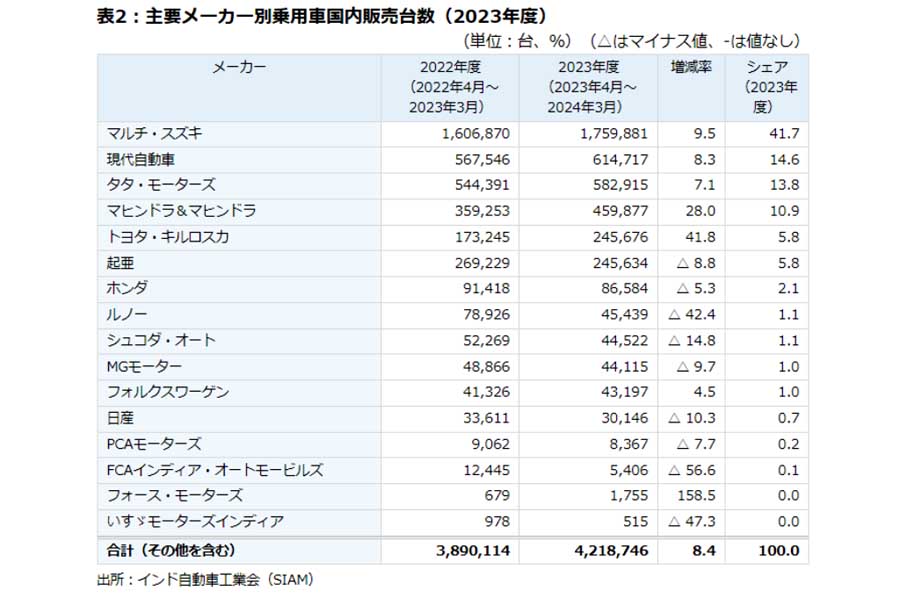The width and height of the screenshot is (900, 599).
Task: Select the value 45,439
Action: pos(624,314)
